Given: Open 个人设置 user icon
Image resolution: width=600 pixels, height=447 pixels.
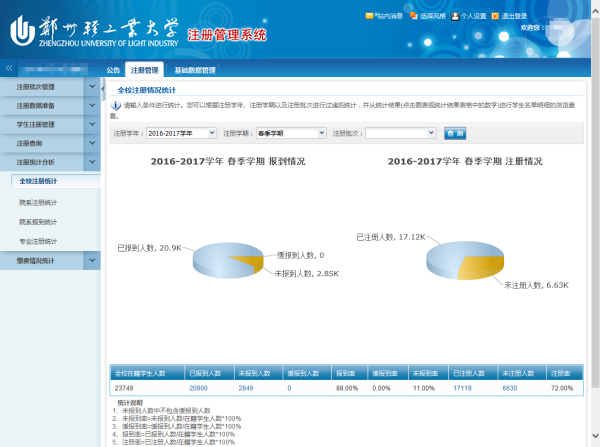Looking at the screenshot, I should tap(456, 16).
